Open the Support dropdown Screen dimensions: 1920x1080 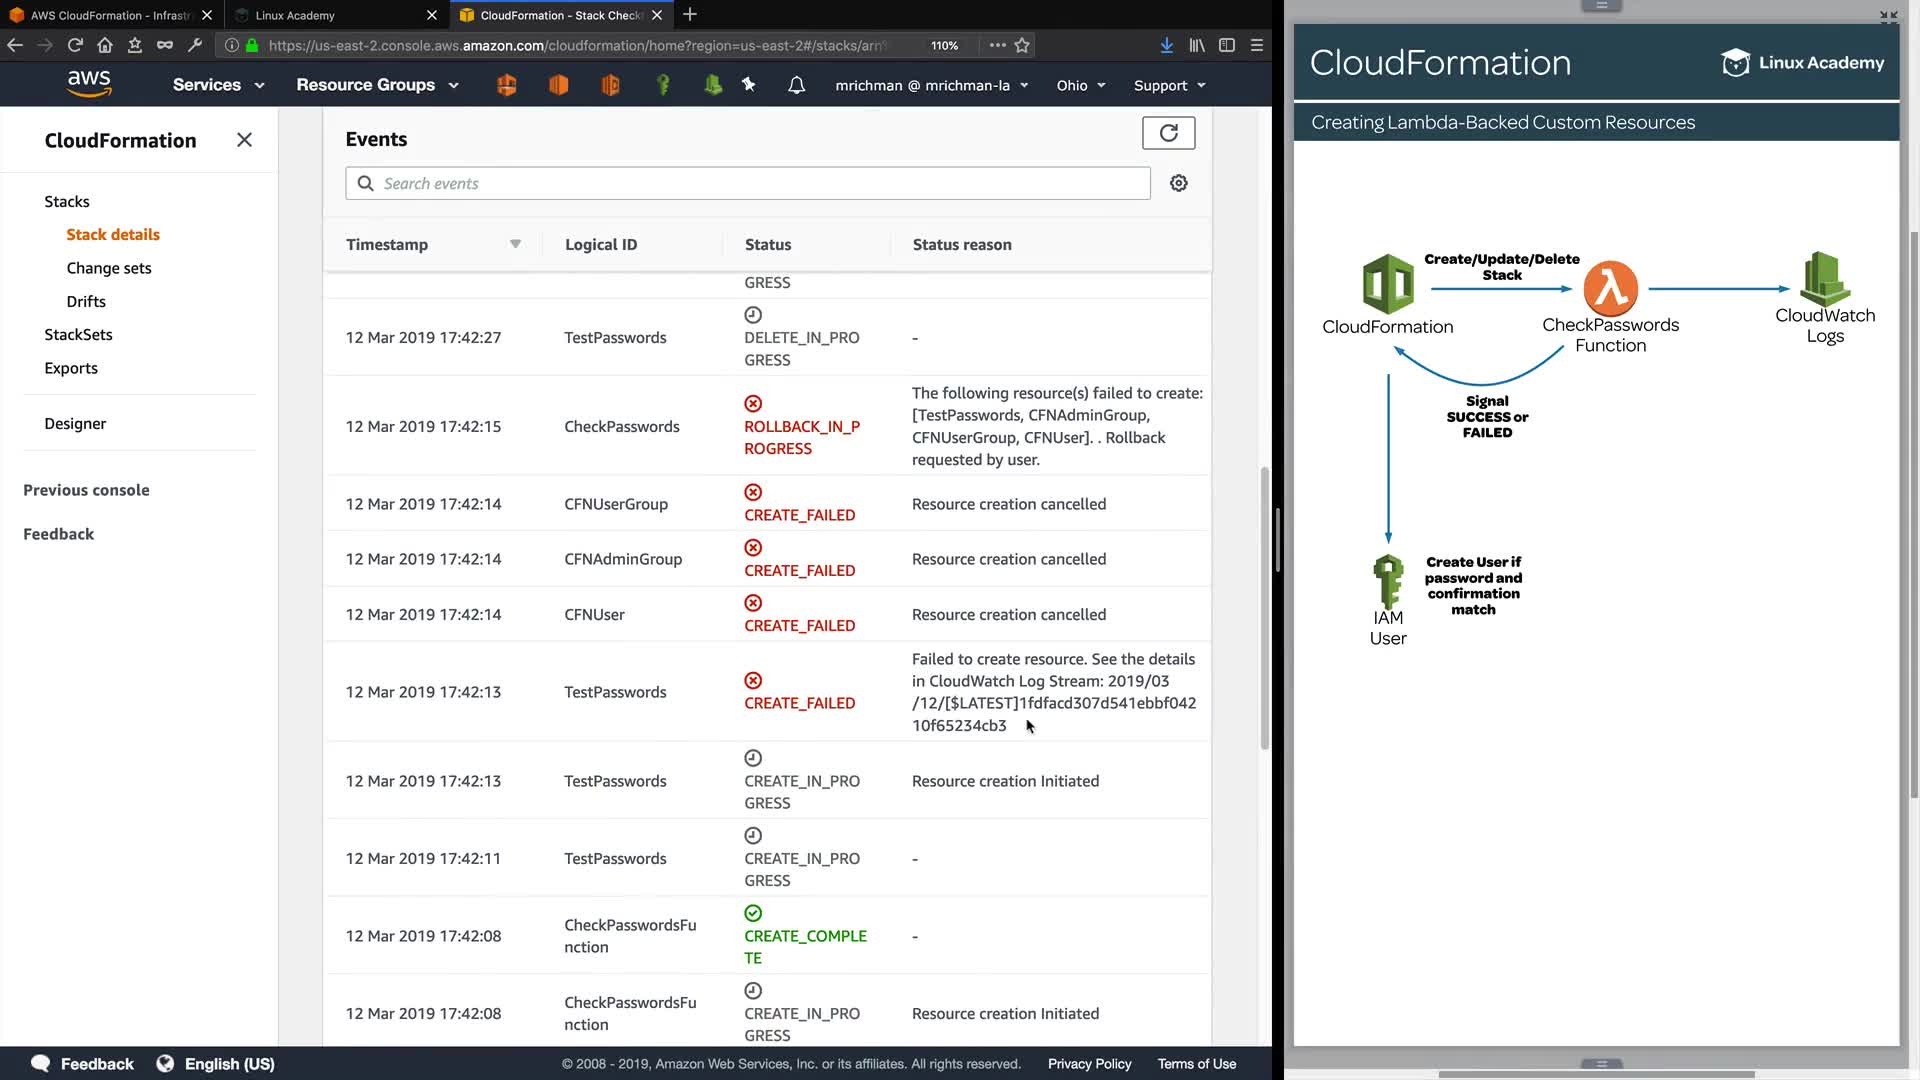(1169, 85)
